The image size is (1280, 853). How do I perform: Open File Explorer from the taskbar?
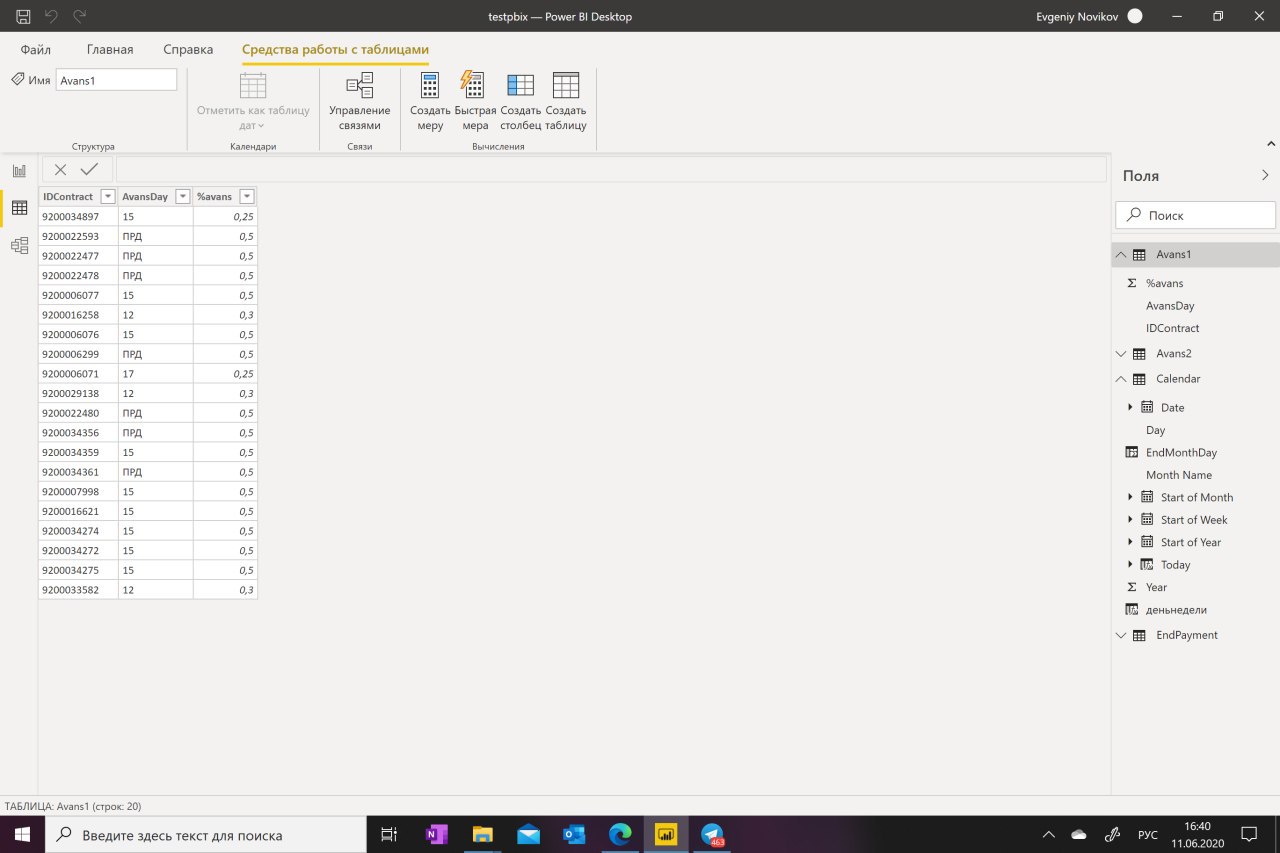pyautogui.click(x=483, y=834)
